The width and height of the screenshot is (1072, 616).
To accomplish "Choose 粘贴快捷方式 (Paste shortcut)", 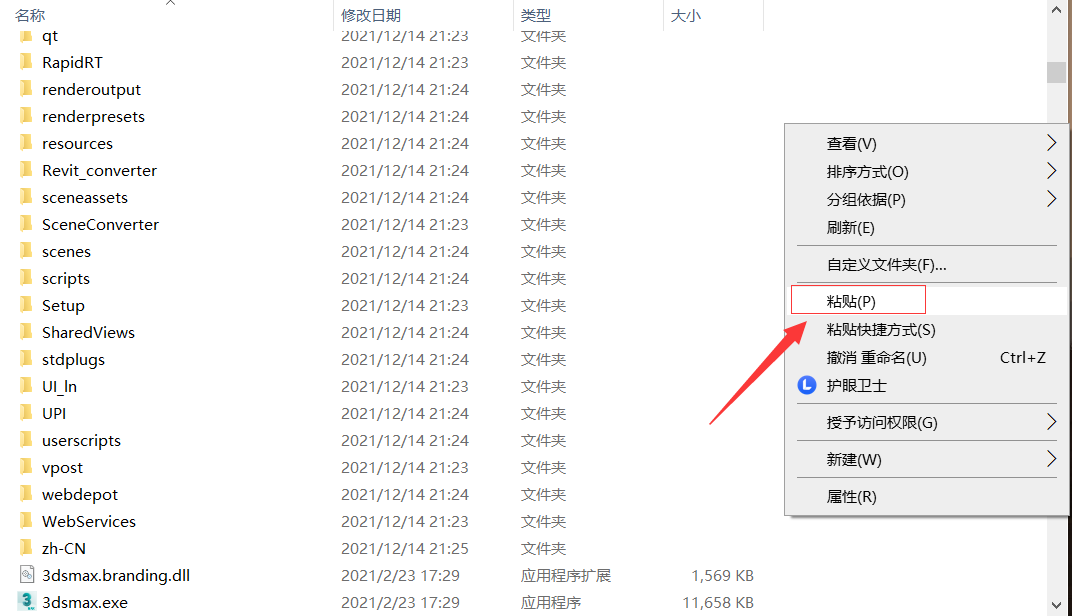I will [x=880, y=328].
